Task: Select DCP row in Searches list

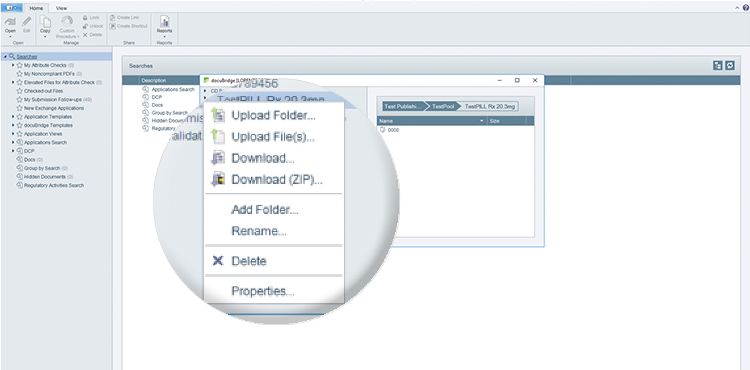Action: [157, 97]
